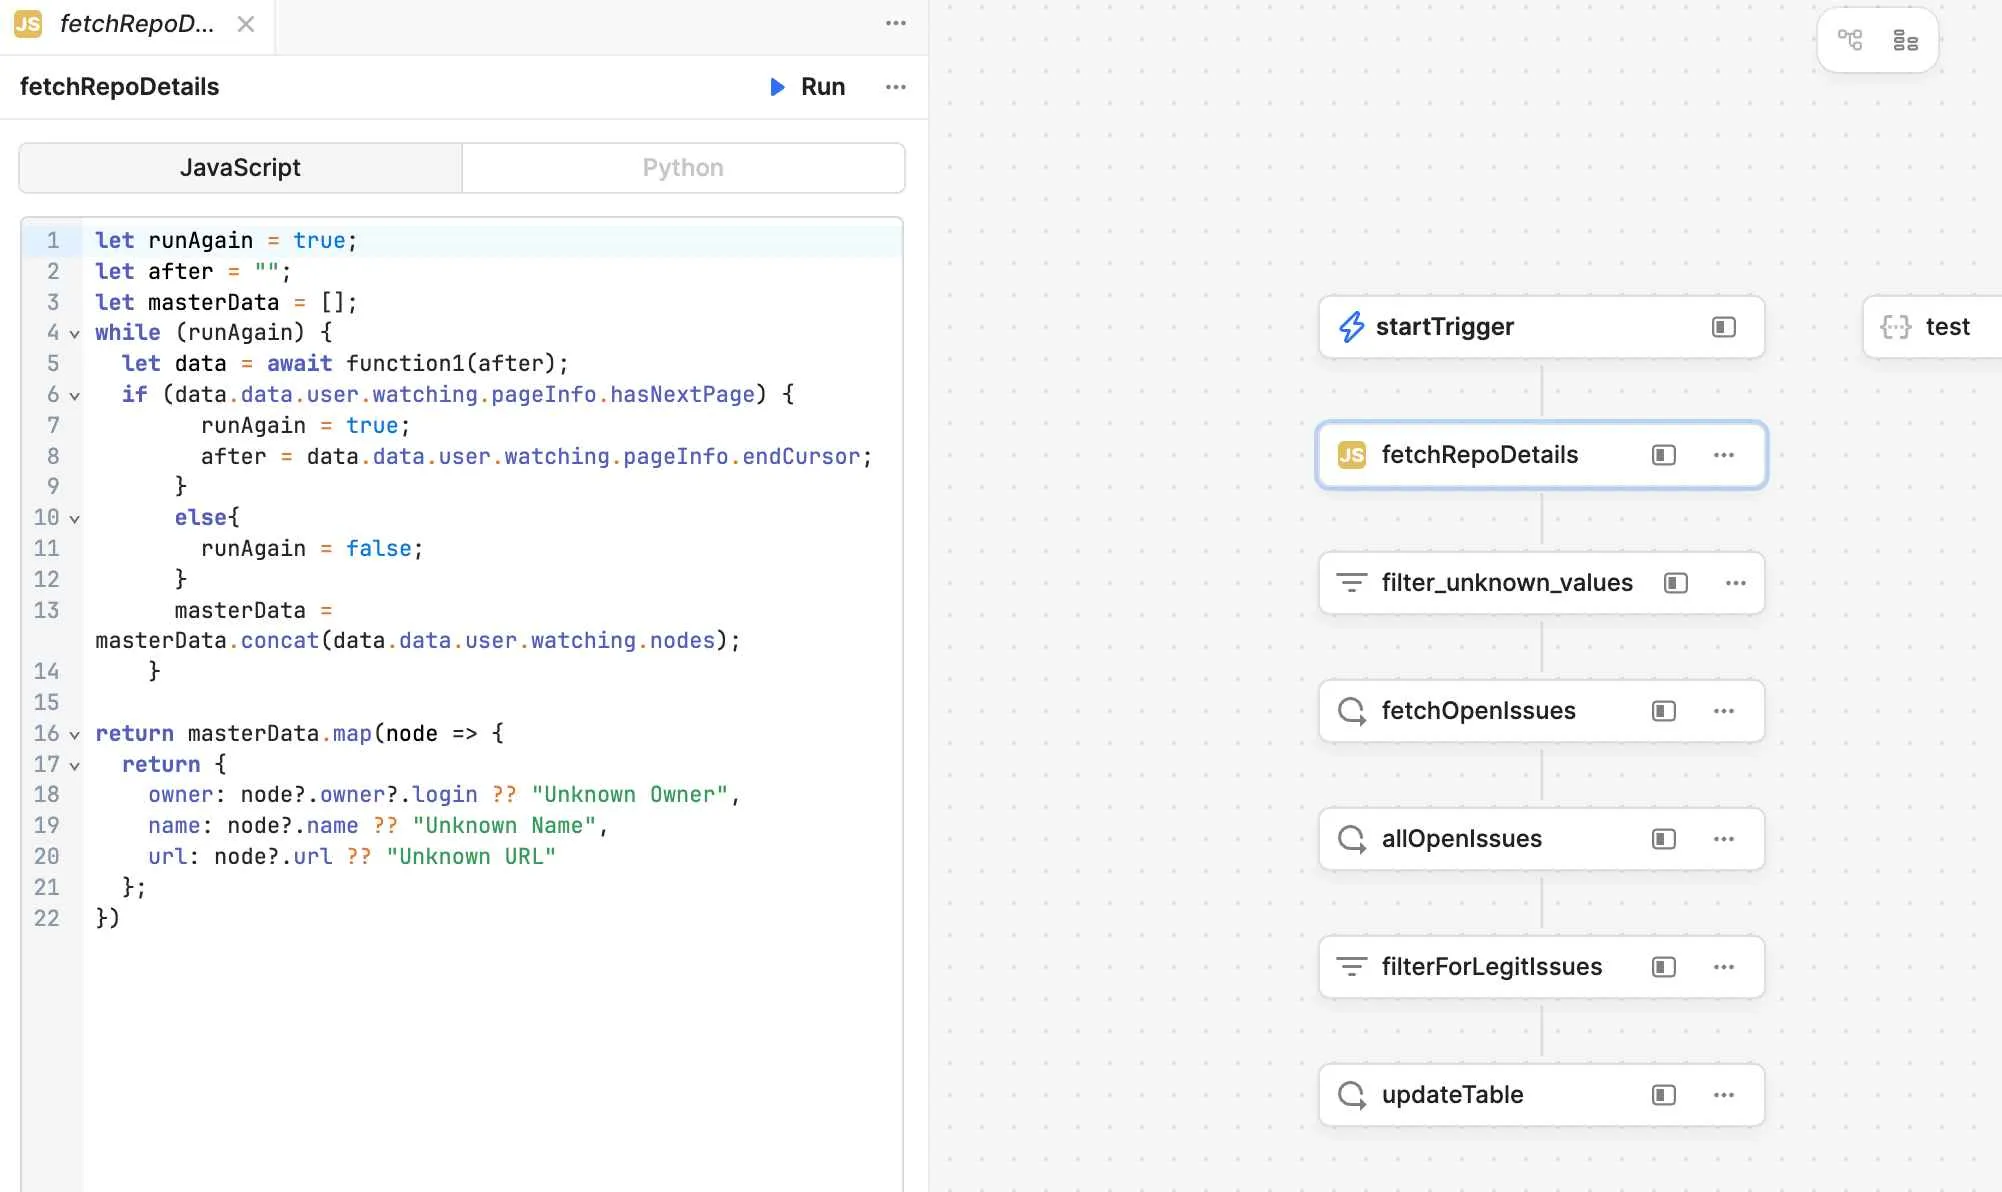The height and width of the screenshot is (1192, 2002).
Task: Select the filterForLegitIssues block label
Action: [x=1491, y=967]
